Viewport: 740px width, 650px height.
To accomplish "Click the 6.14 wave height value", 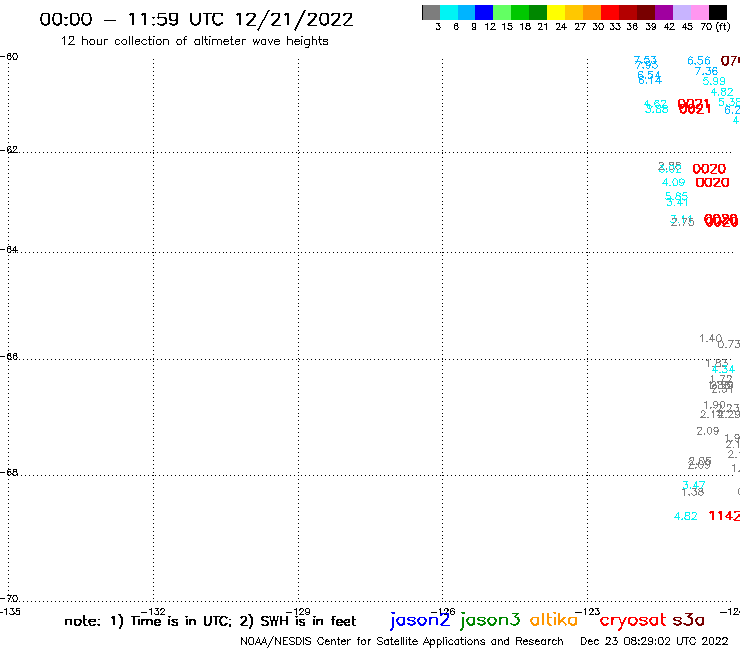I will 650,81.
